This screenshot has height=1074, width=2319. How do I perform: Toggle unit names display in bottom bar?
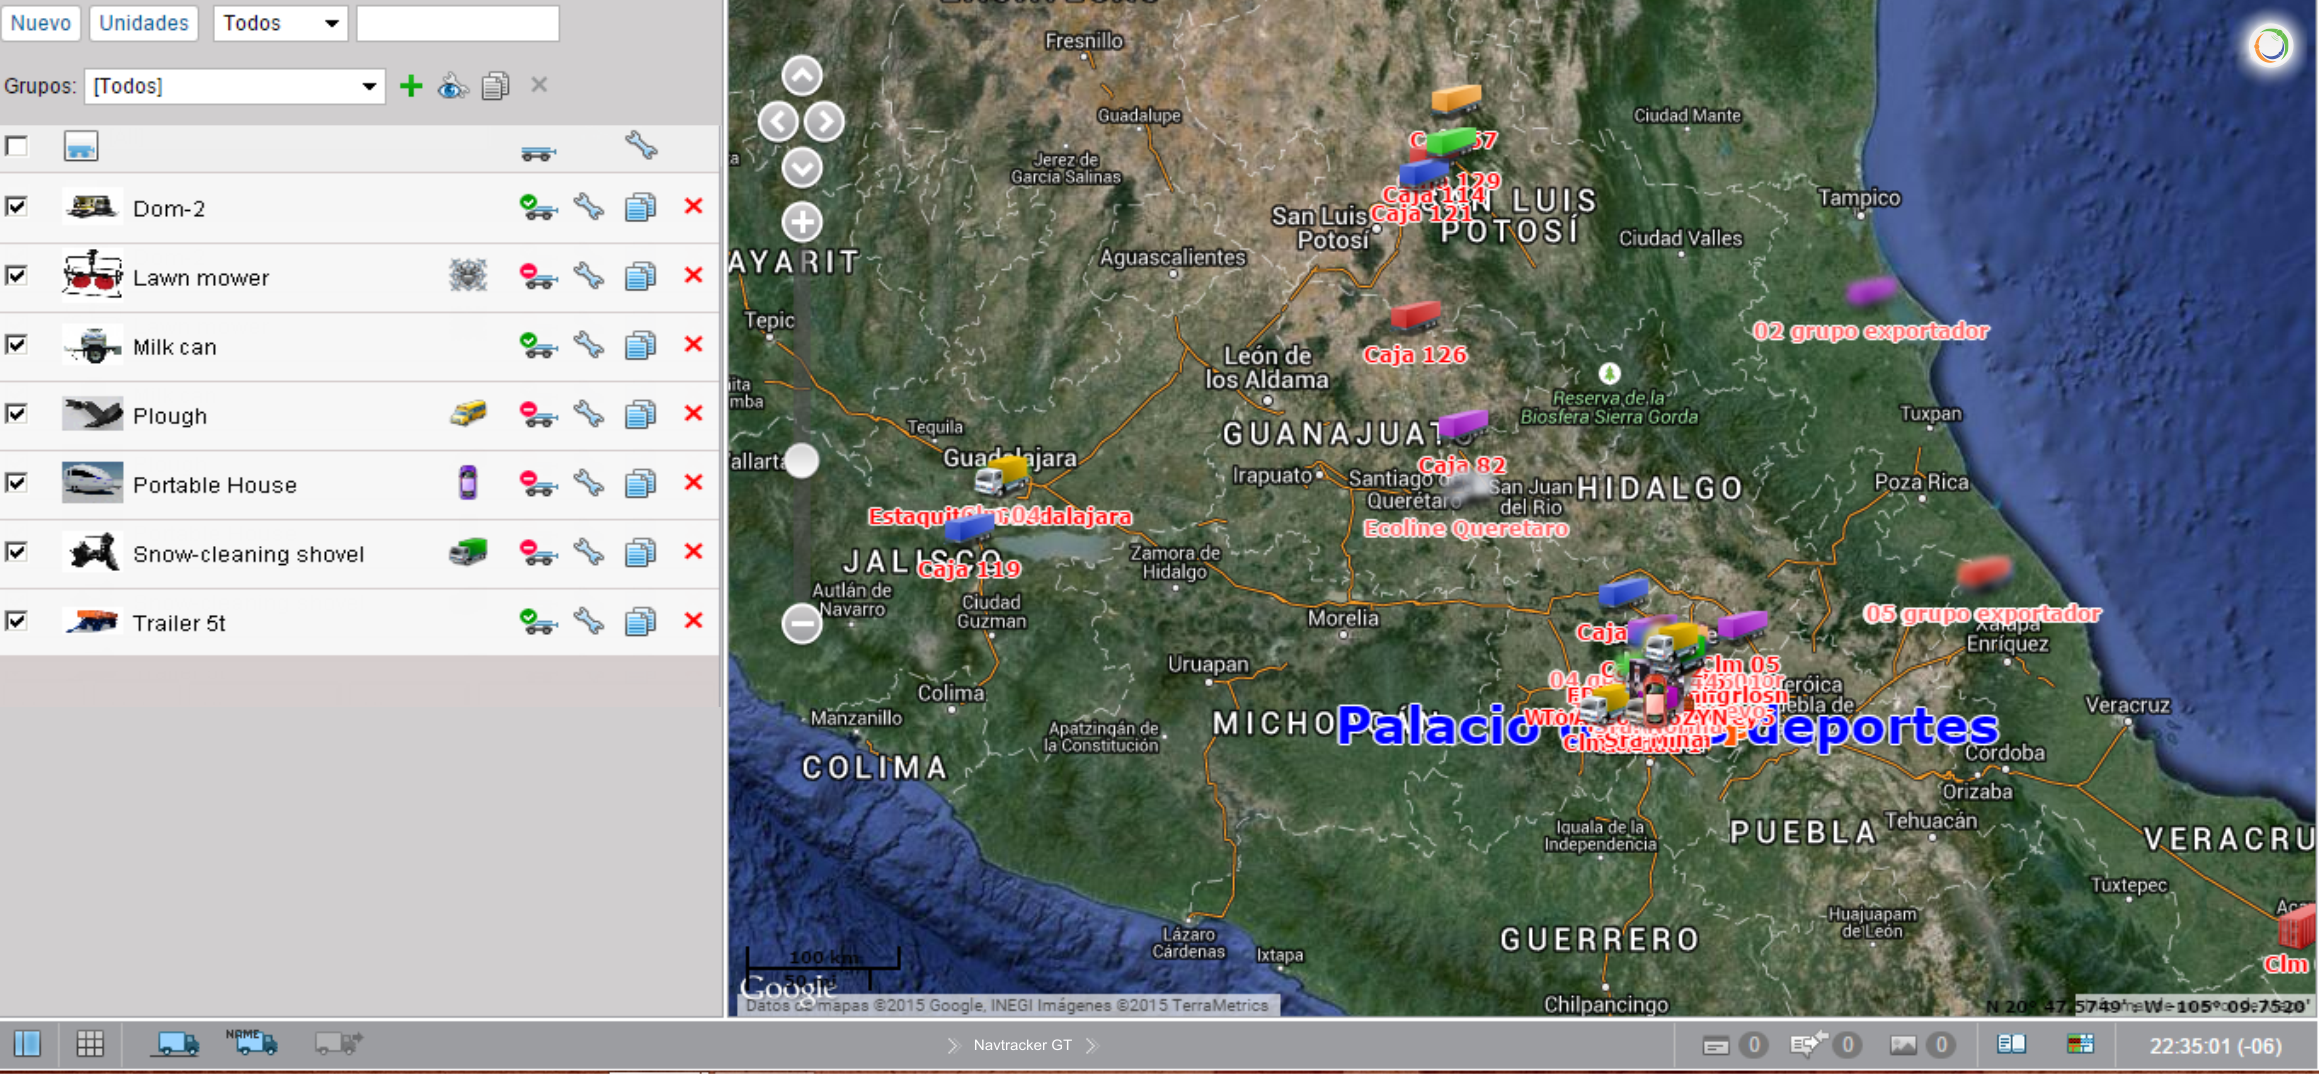(252, 1043)
